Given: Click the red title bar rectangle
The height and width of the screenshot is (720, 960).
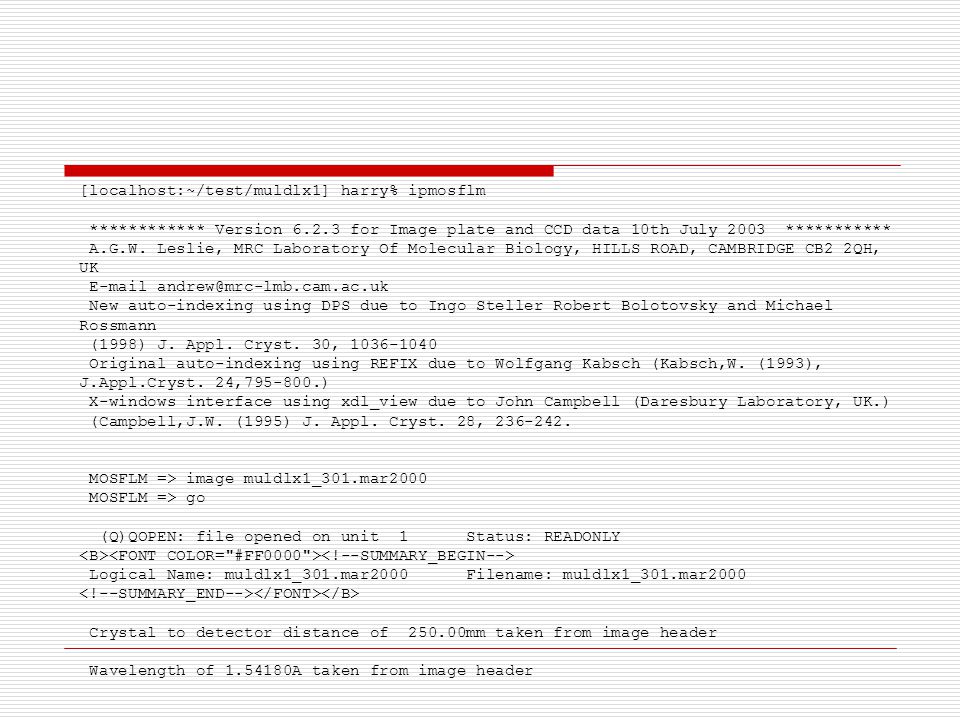Looking at the screenshot, I should click(x=309, y=171).
